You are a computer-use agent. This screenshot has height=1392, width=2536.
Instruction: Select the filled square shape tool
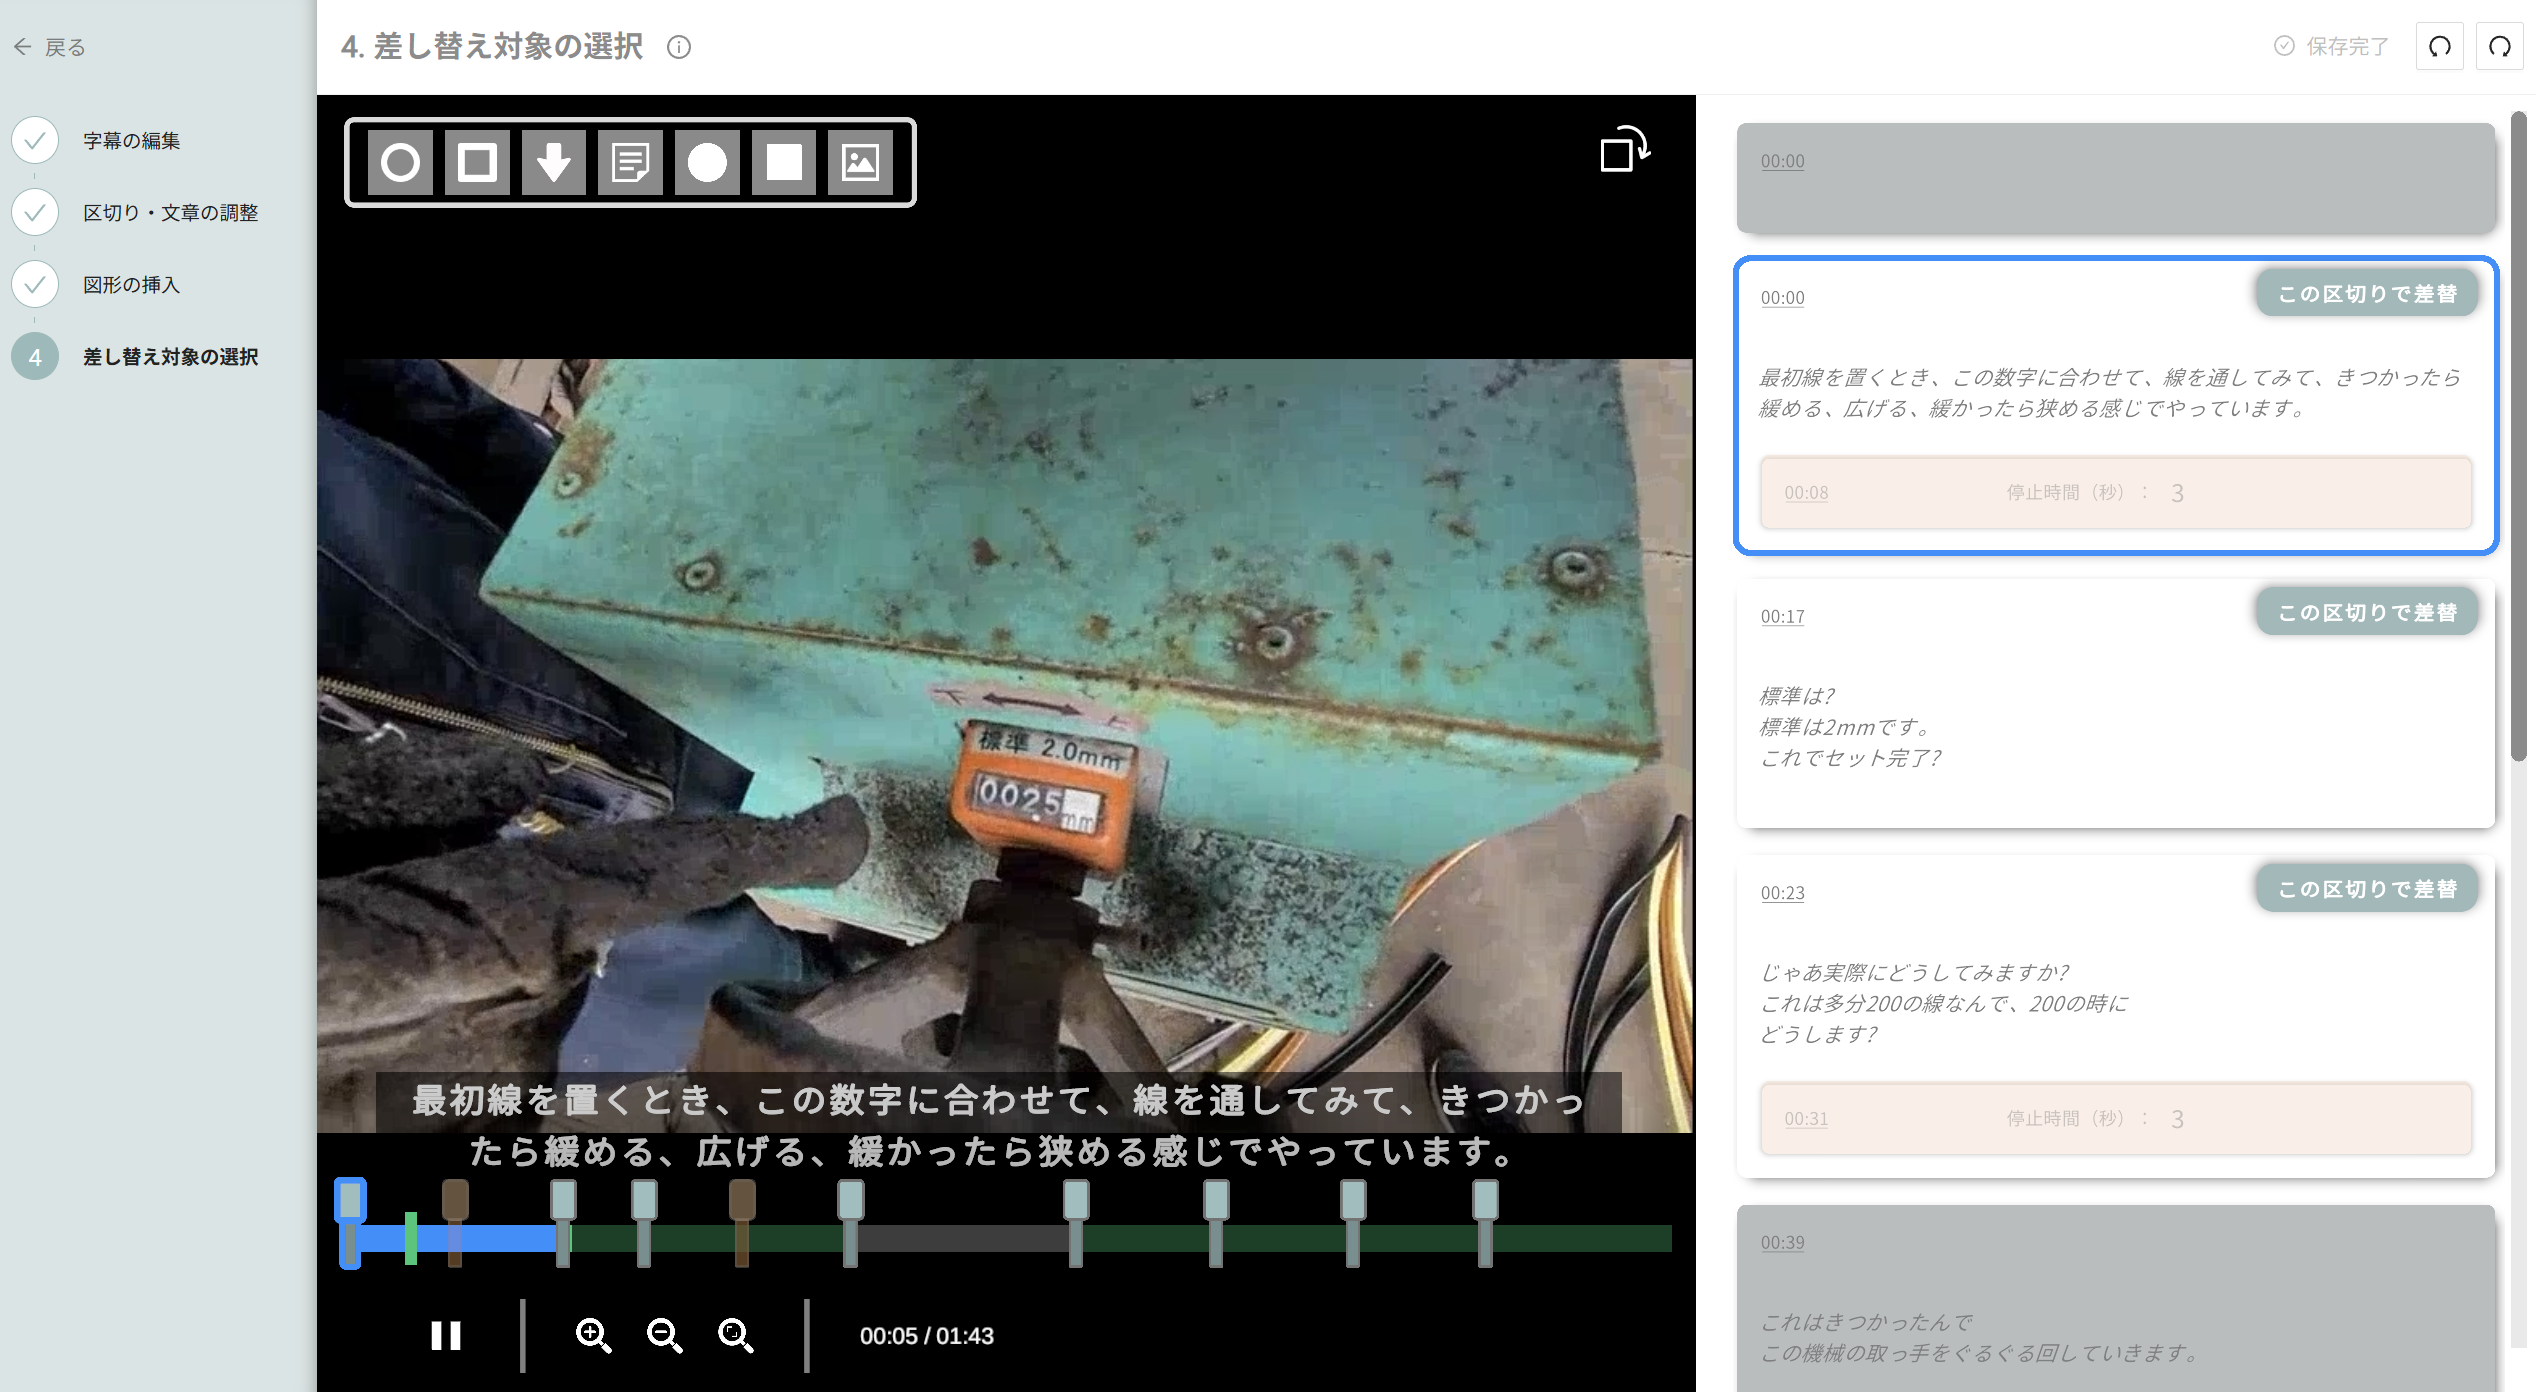[x=784, y=162]
